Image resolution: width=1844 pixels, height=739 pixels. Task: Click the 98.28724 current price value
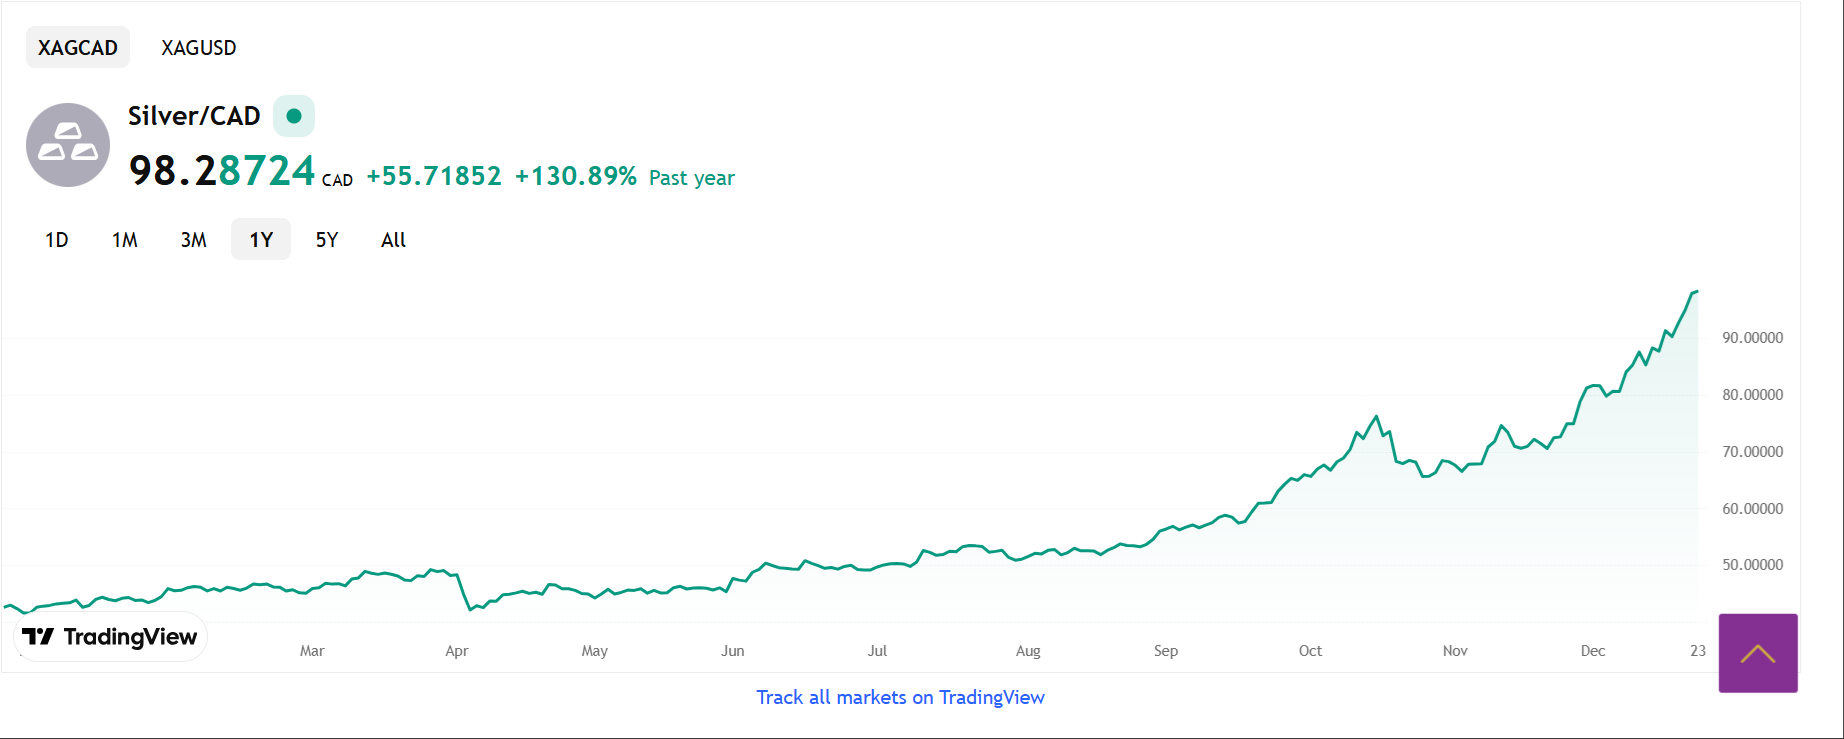click(x=222, y=171)
